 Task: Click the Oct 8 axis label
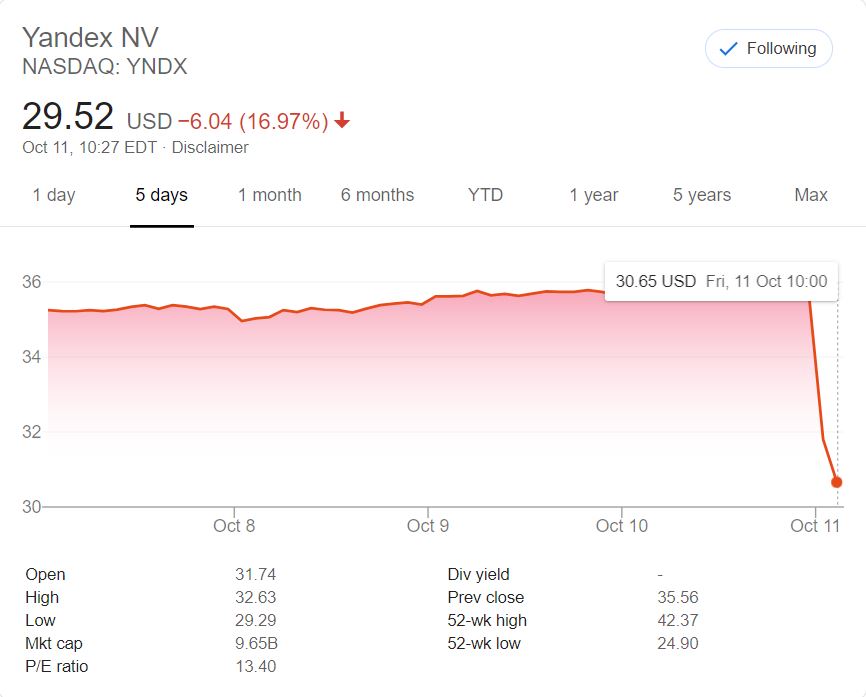(234, 526)
